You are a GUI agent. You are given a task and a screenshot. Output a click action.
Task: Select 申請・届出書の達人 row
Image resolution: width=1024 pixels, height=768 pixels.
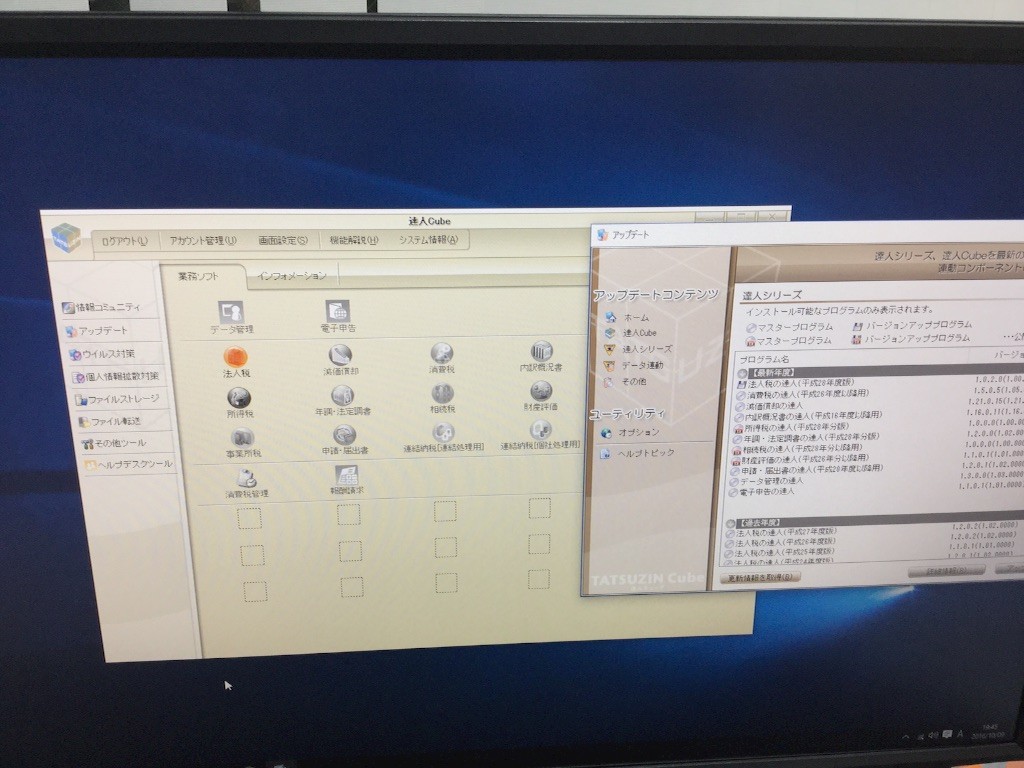[x=807, y=470]
